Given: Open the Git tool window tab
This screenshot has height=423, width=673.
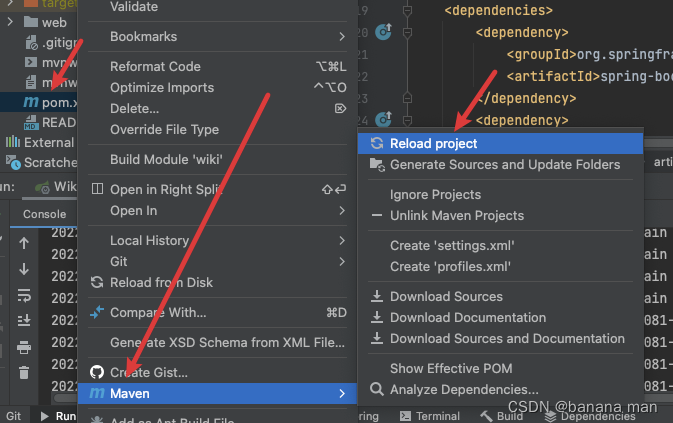Looking at the screenshot, I should point(13,416).
